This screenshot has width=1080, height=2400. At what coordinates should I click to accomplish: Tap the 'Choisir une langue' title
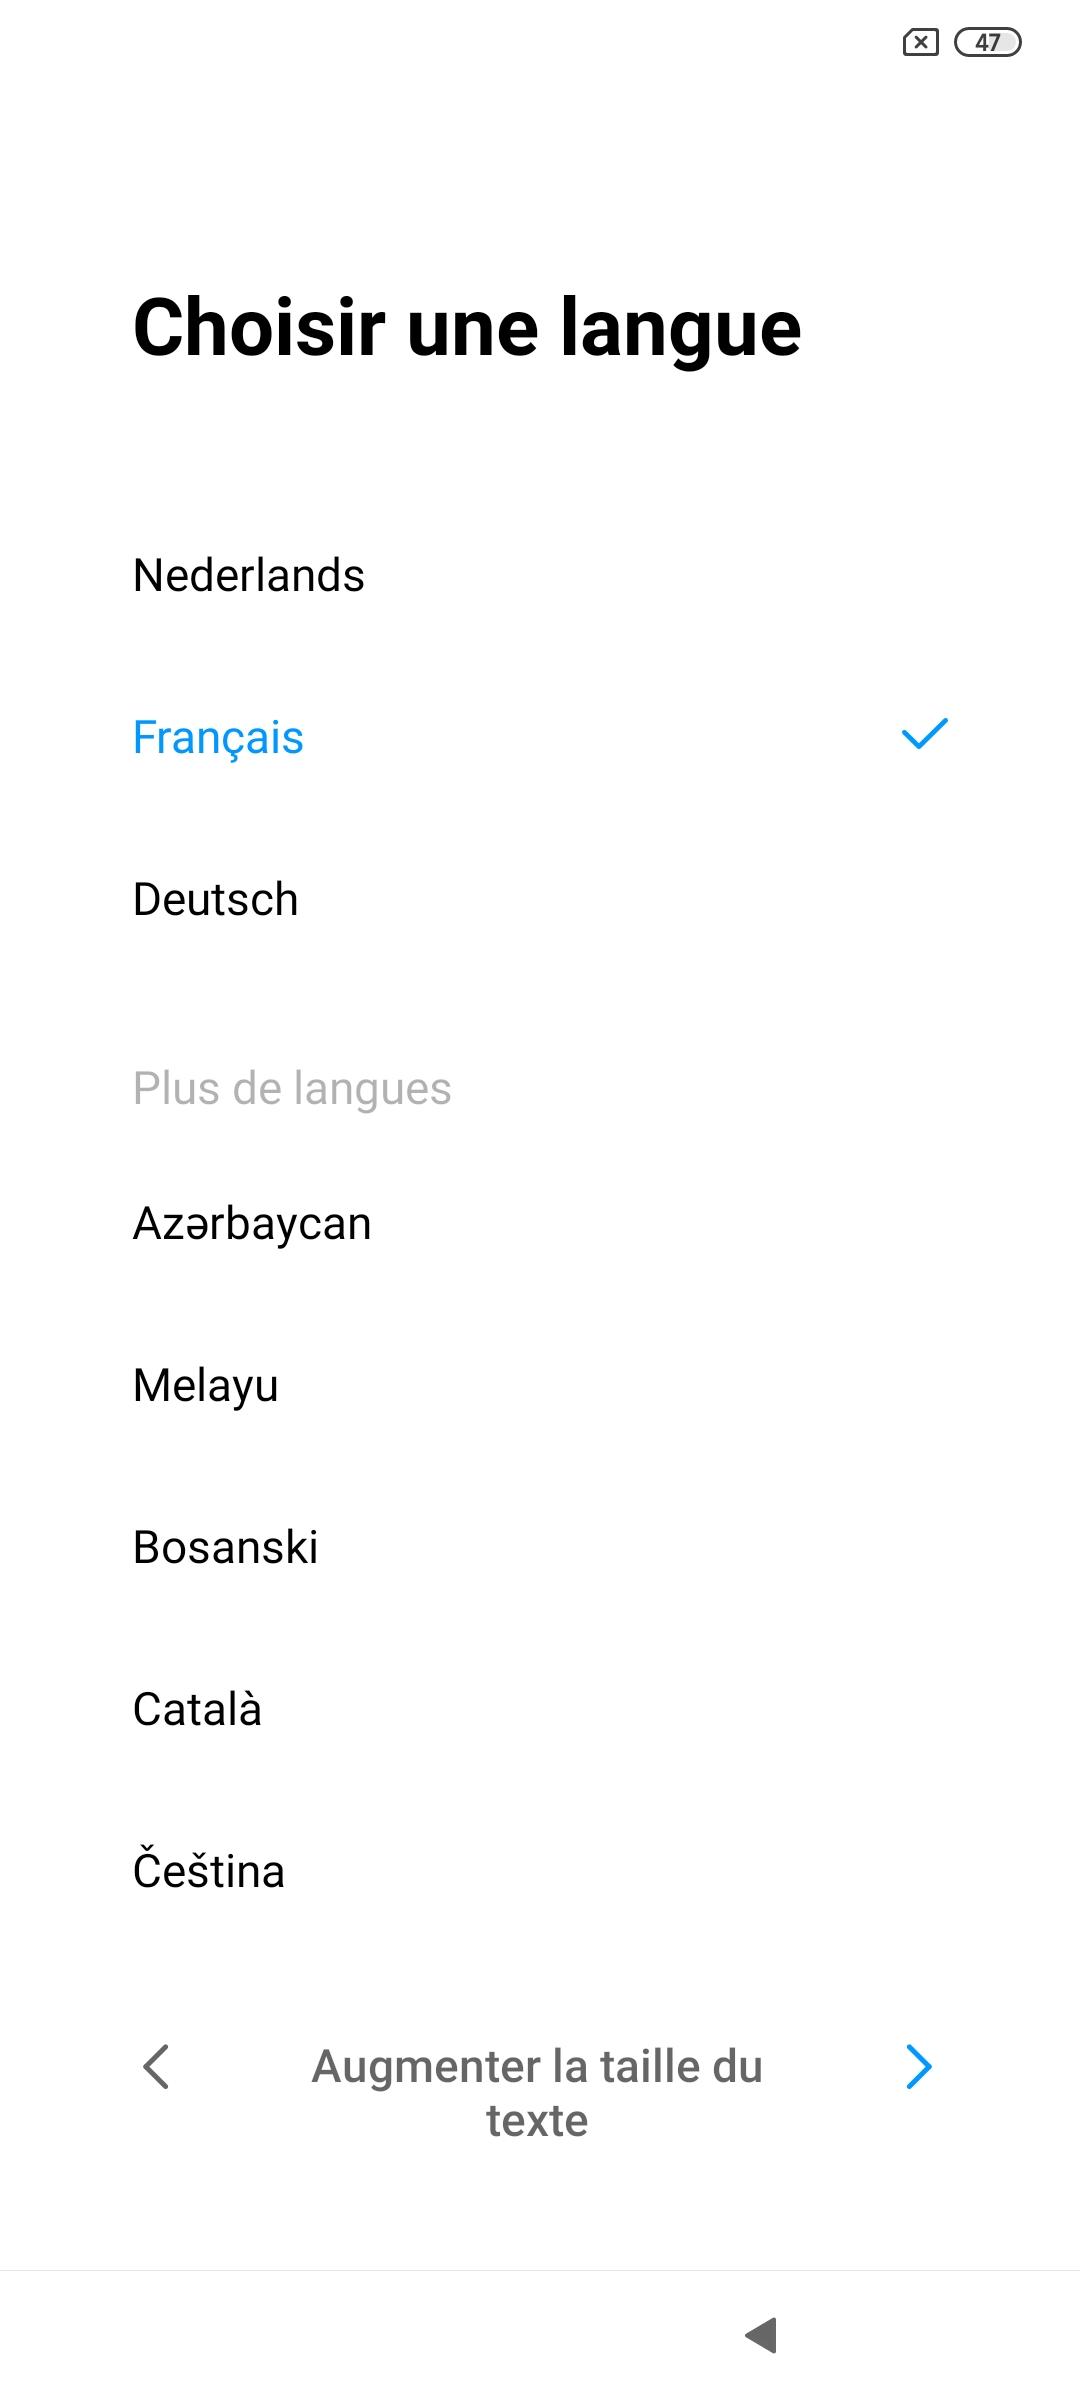tap(467, 328)
